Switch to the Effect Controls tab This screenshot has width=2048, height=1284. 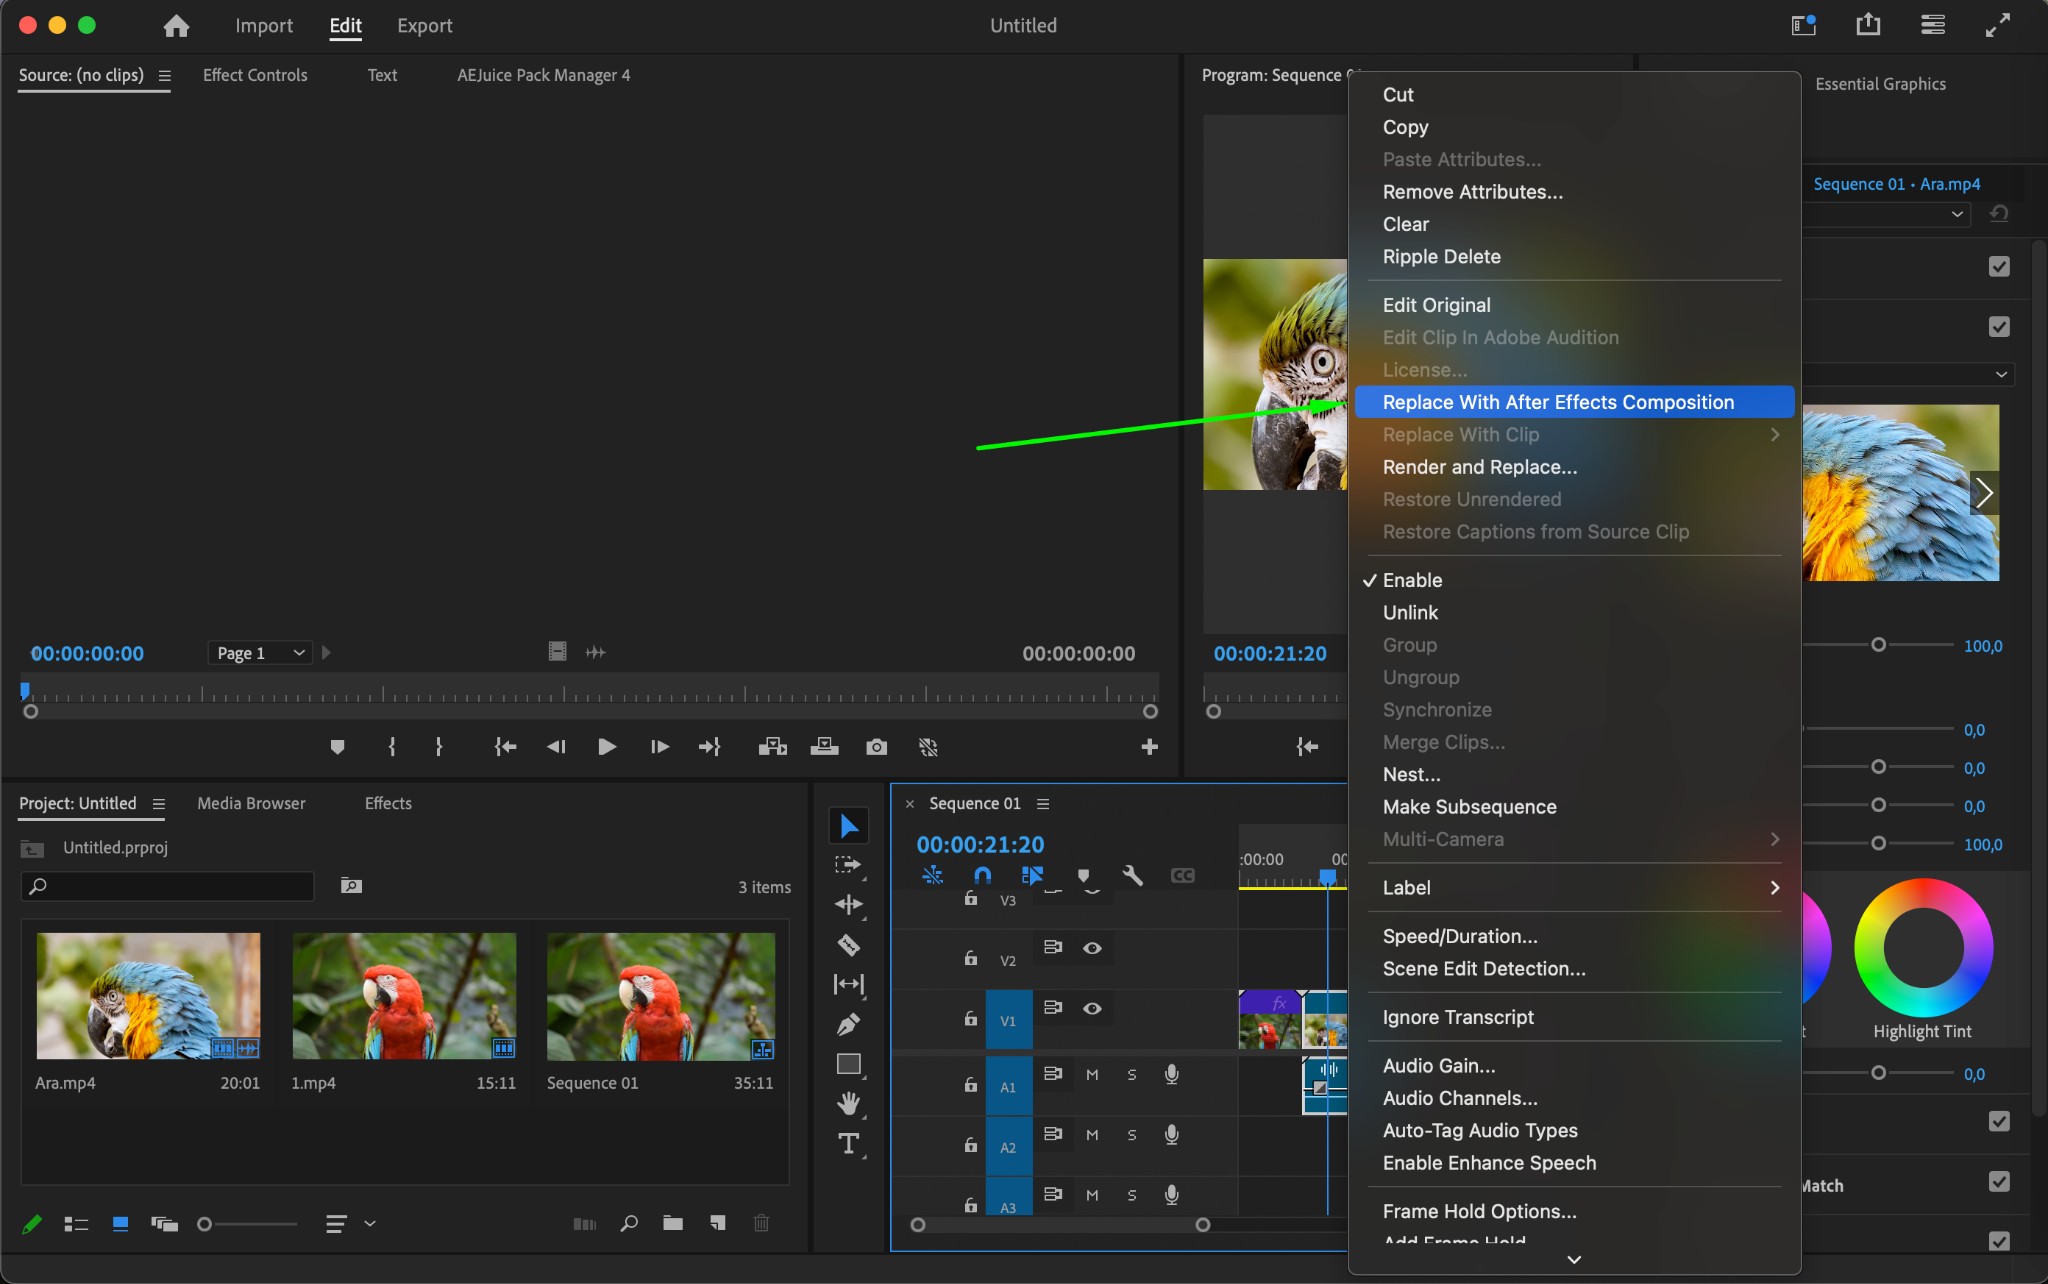click(255, 75)
